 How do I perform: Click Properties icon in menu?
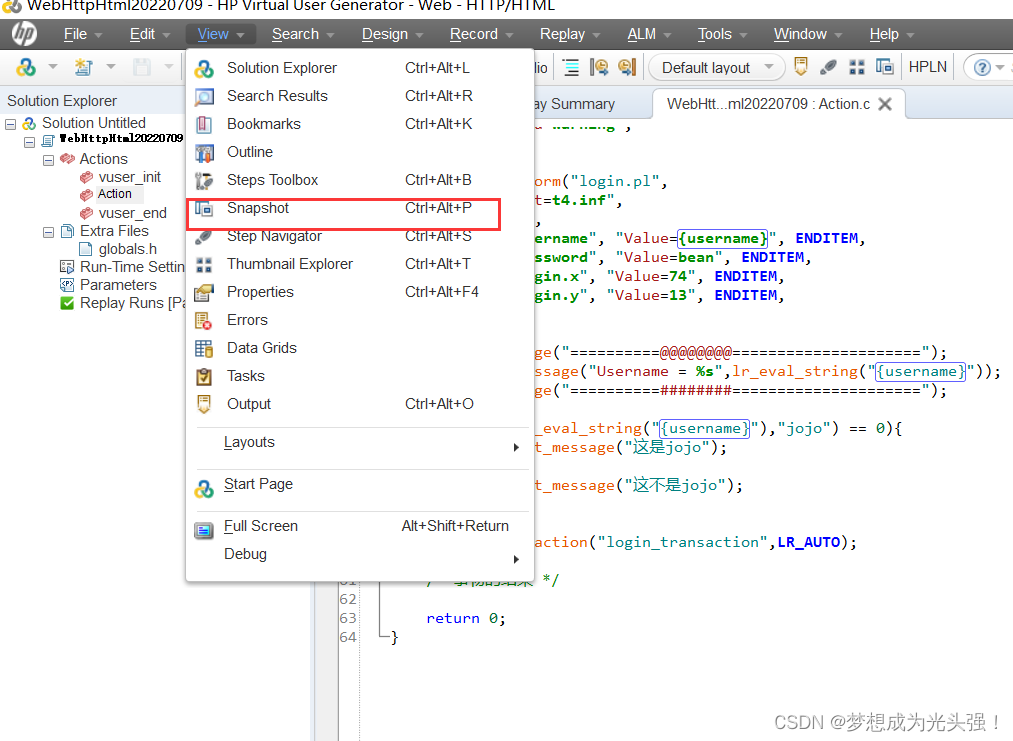[204, 293]
